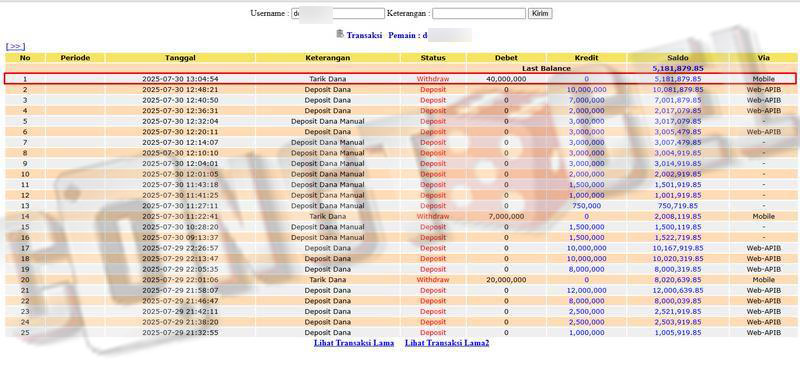Select the 20,000,000 Tarik Dana row

[x=401, y=279]
